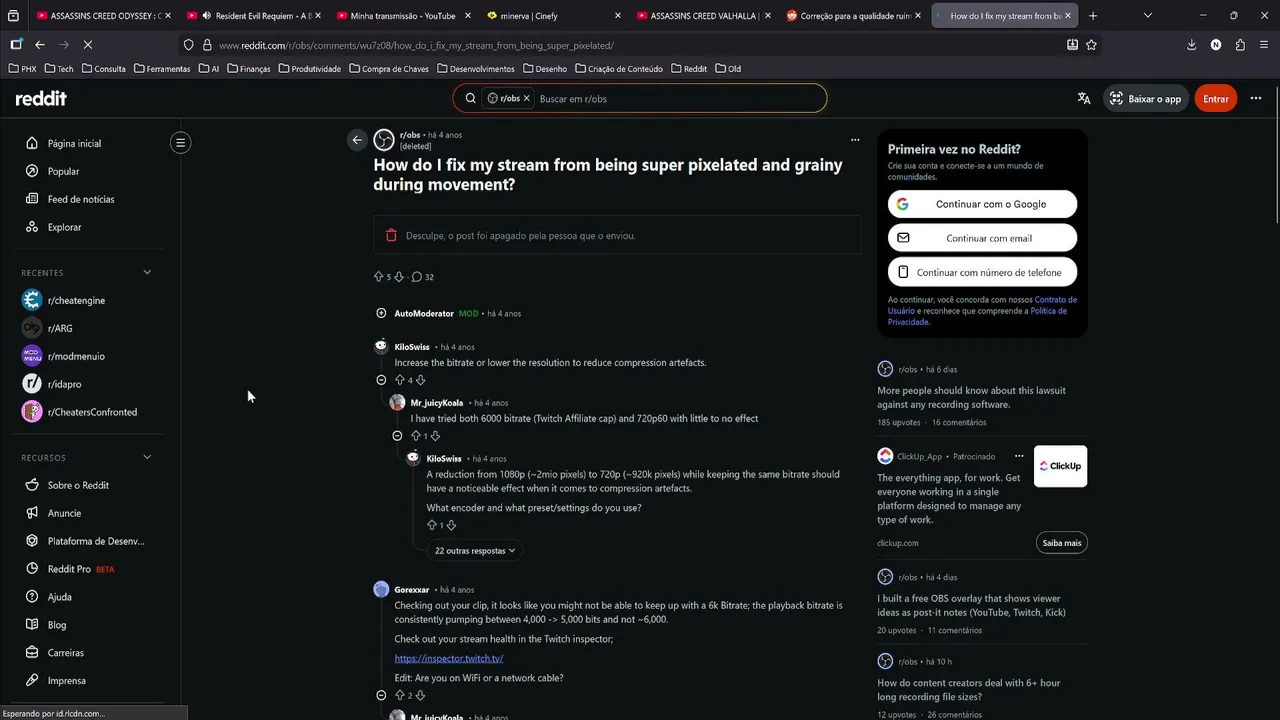Collapse KiloSwiss's top-level comment thread
Image resolution: width=1280 pixels, height=720 pixels.
(x=381, y=380)
